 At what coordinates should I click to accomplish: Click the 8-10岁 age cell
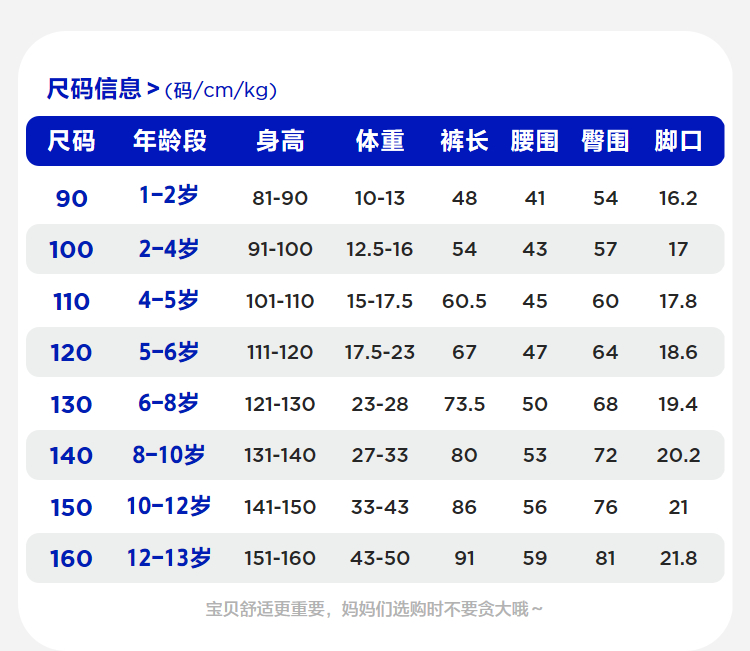pyautogui.click(x=169, y=455)
